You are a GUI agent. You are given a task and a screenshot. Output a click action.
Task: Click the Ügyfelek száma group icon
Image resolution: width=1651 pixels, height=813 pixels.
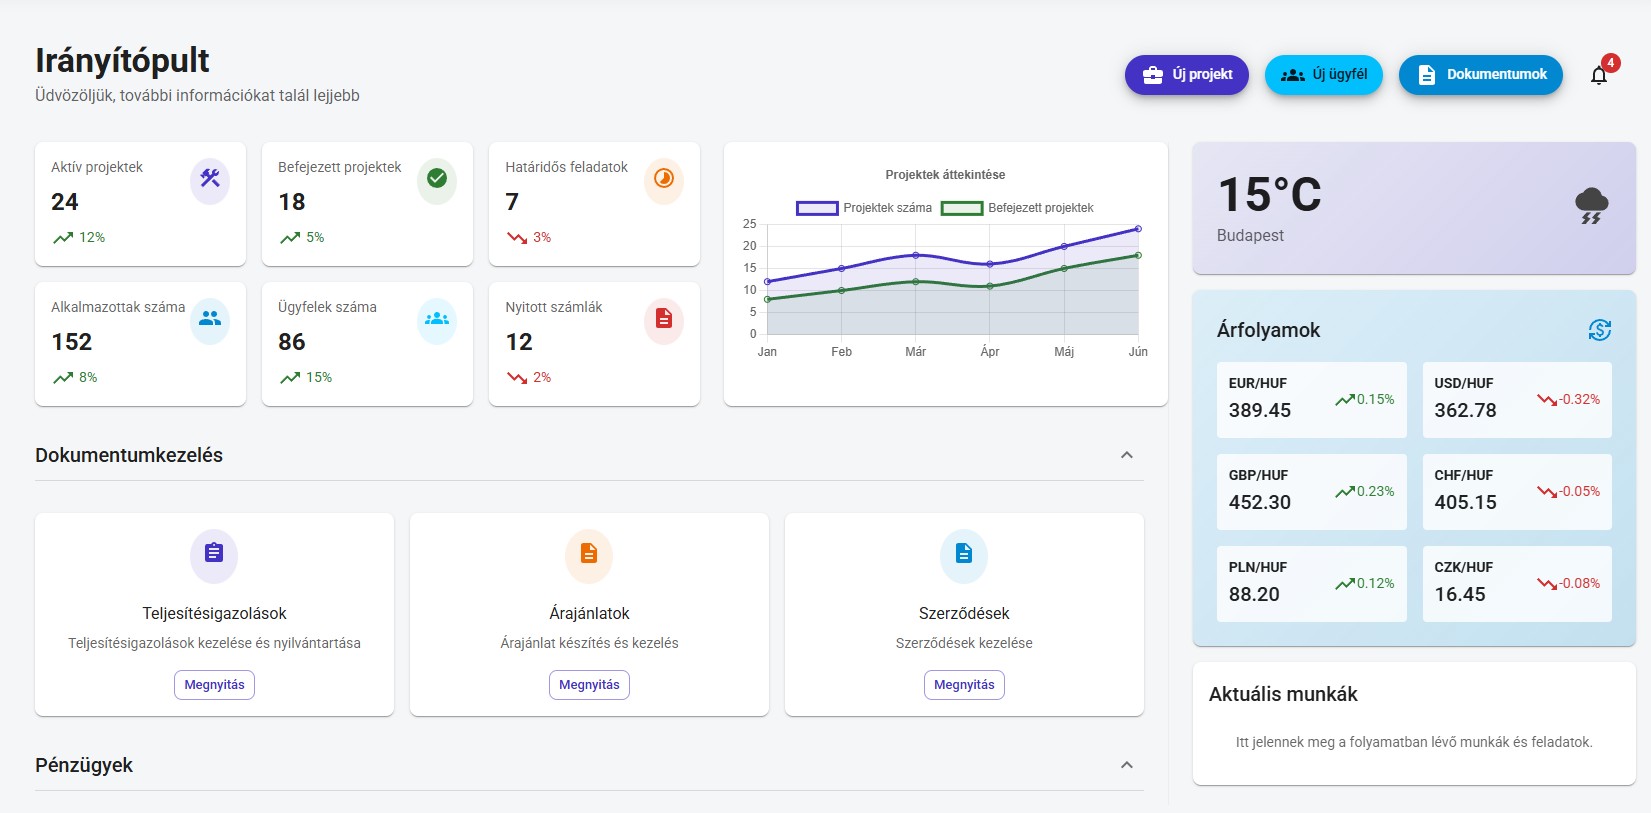coord(437,319)
